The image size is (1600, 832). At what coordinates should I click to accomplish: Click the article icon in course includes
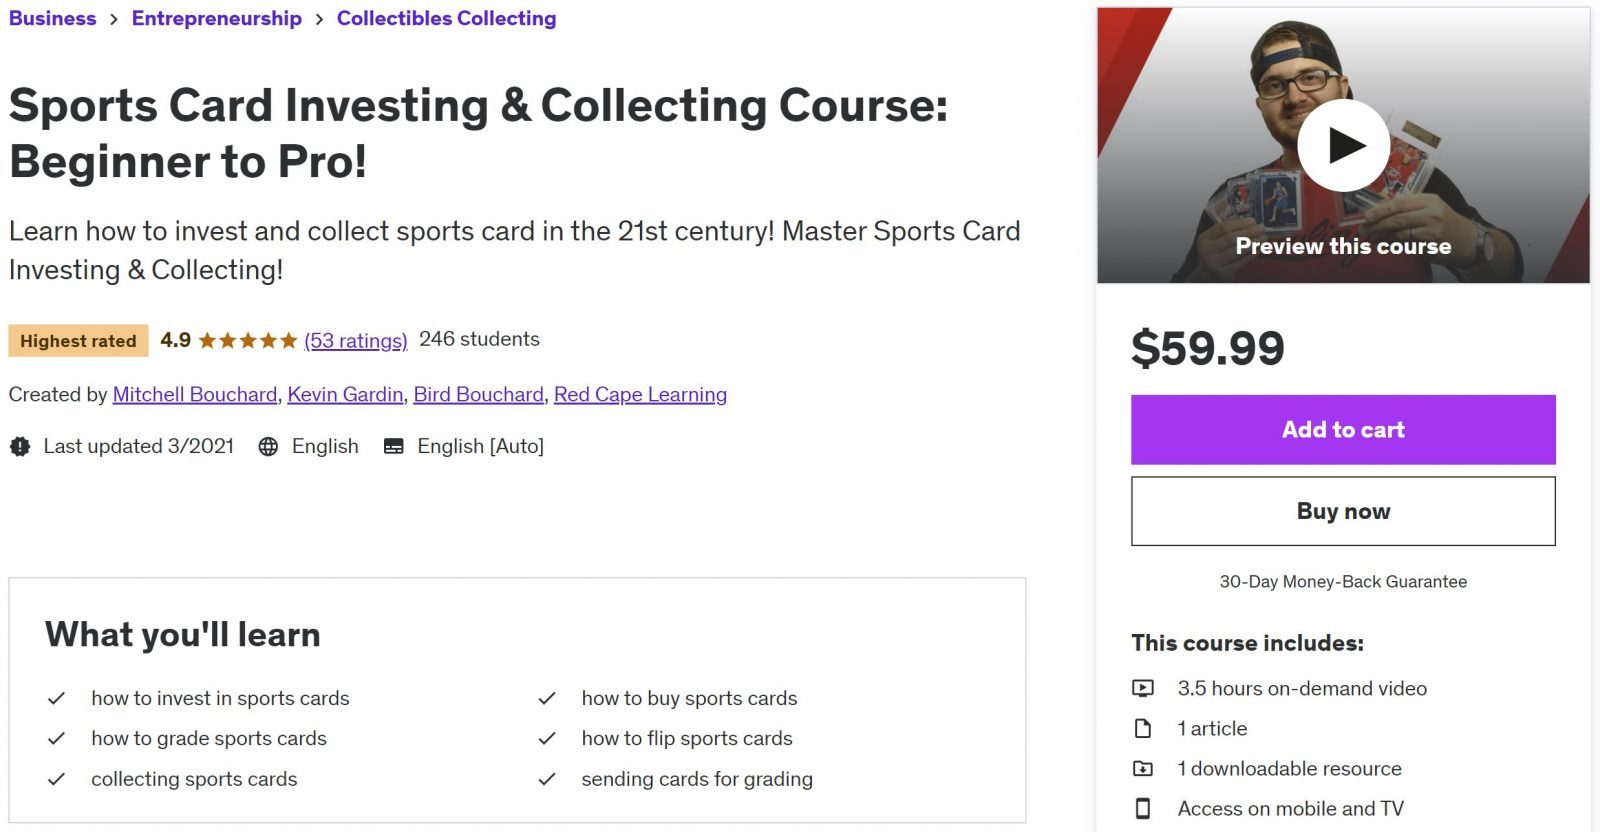[1143, 728]
